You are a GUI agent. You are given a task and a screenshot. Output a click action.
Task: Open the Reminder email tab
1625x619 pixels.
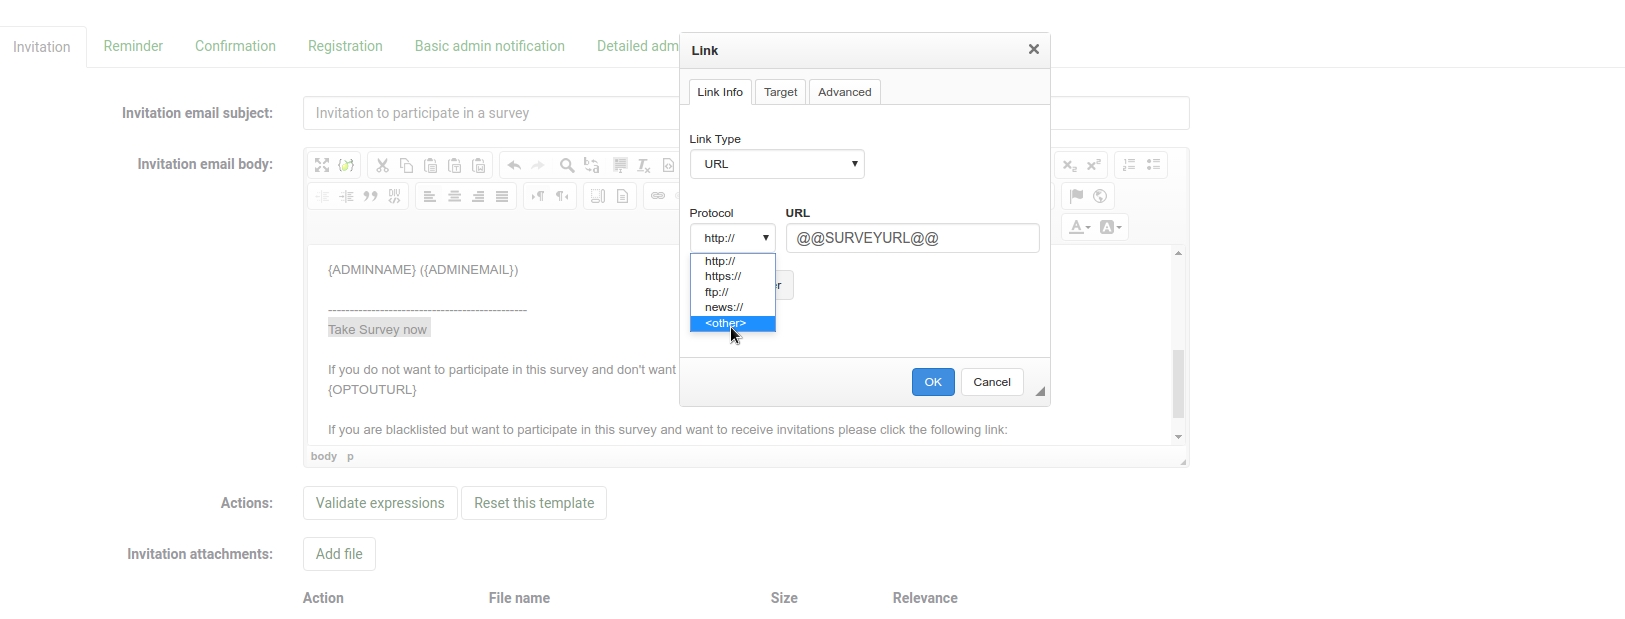click(133, 47)
